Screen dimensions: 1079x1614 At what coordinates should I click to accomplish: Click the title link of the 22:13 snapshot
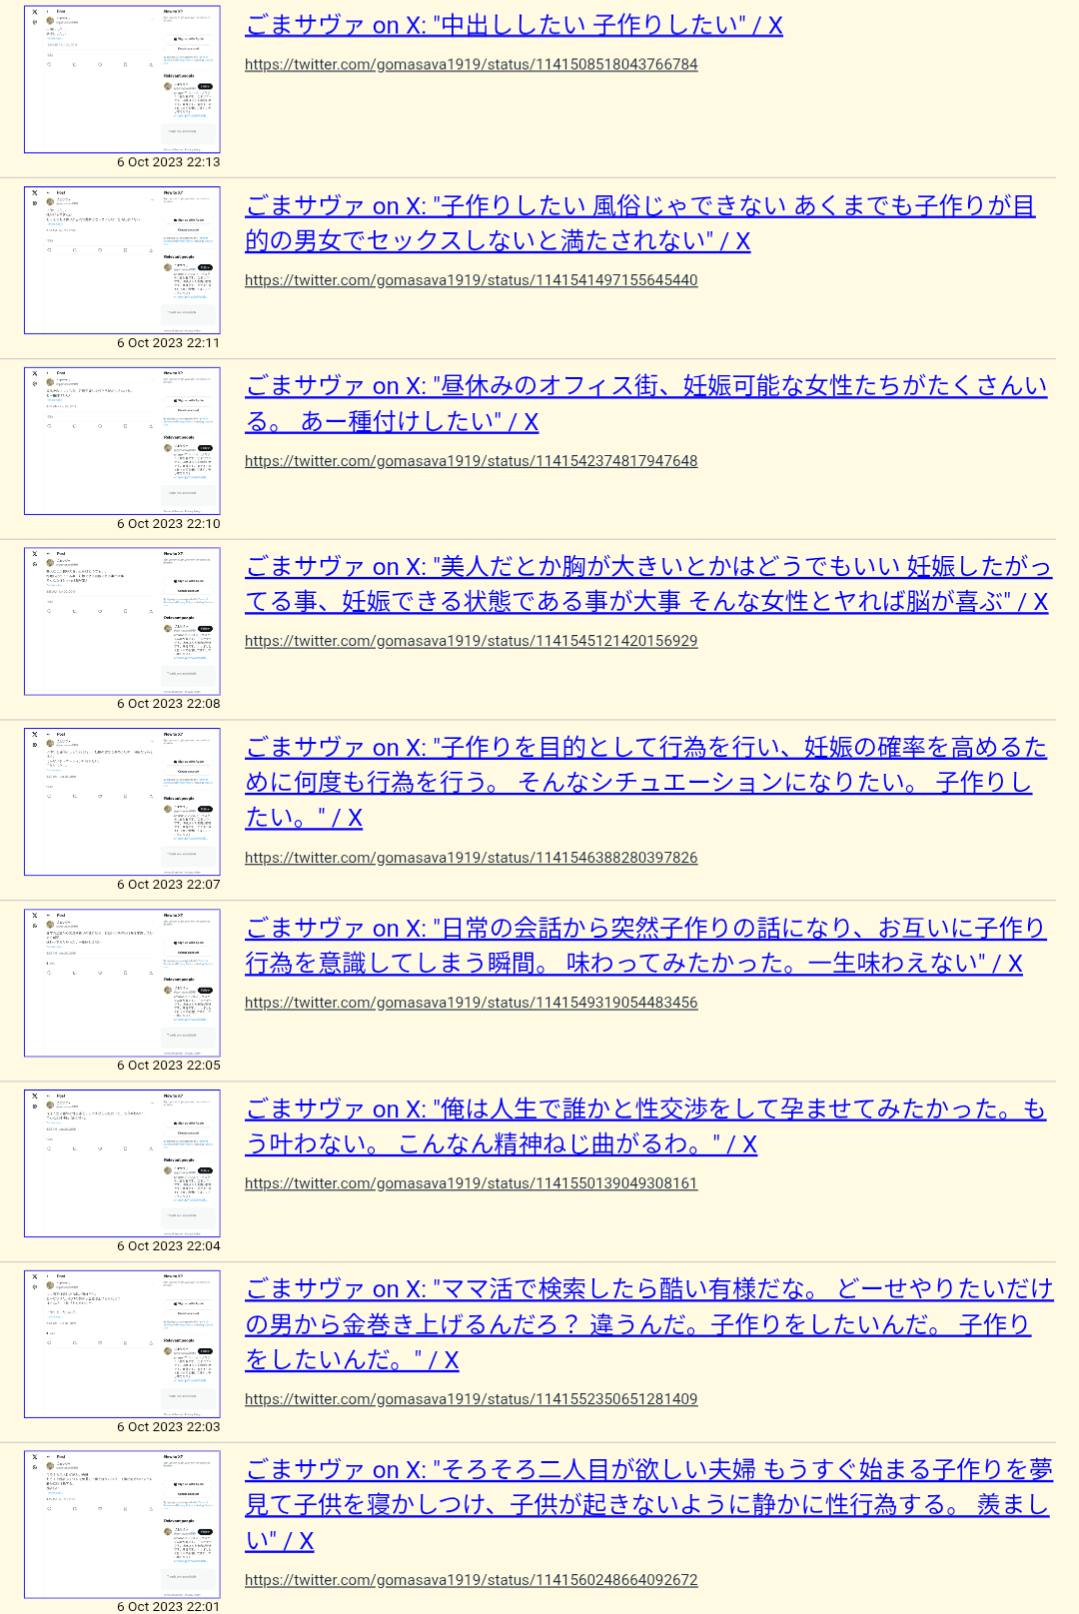click(x=513, y=26)
